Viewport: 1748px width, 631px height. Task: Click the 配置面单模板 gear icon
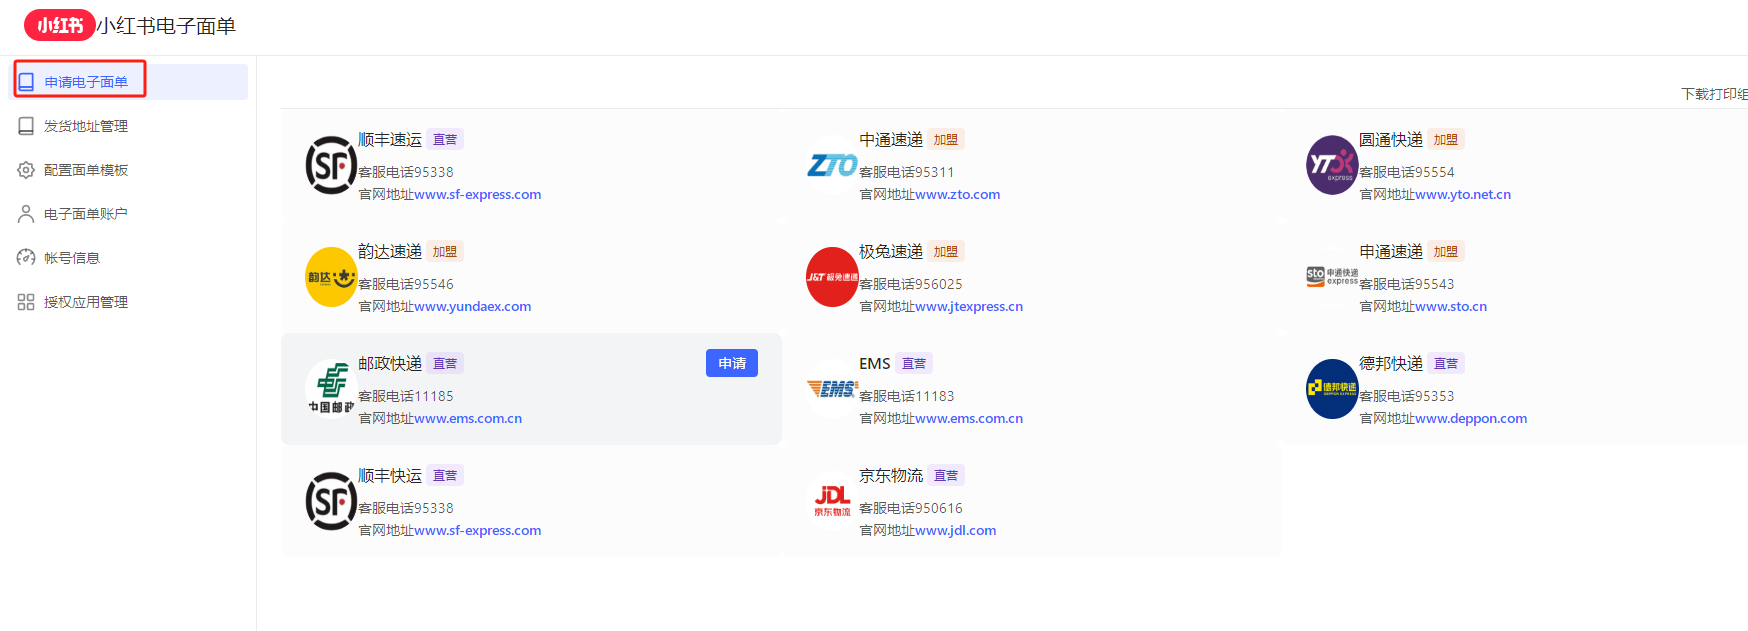26,170
